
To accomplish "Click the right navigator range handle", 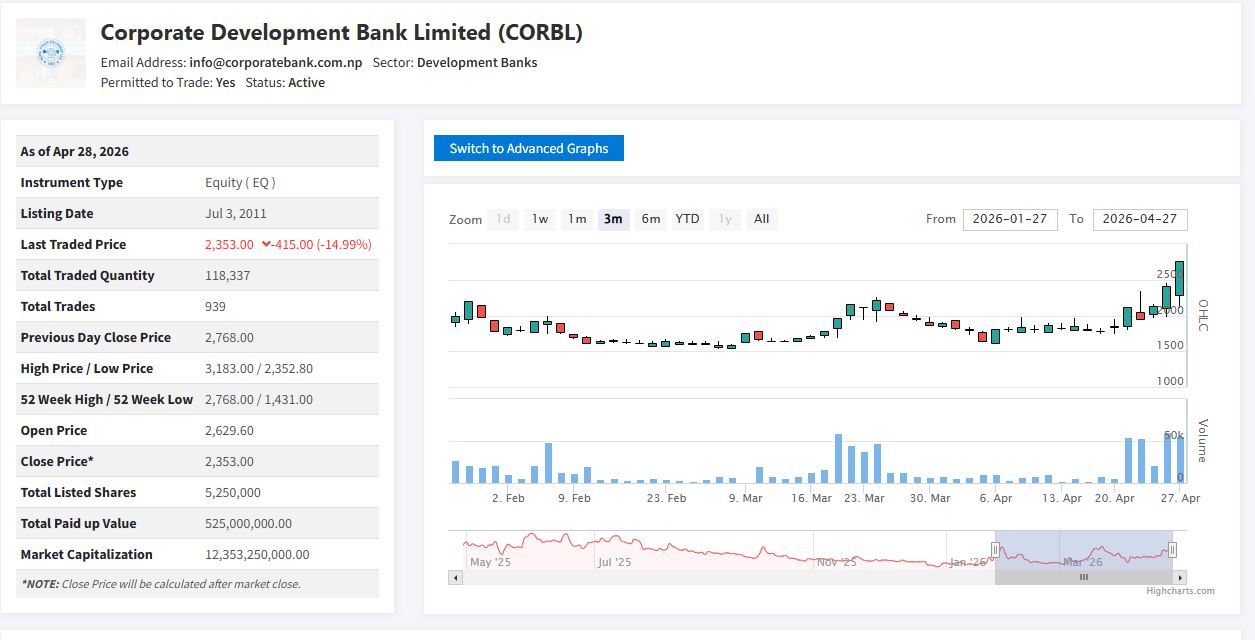I will tap(1172, 549).
